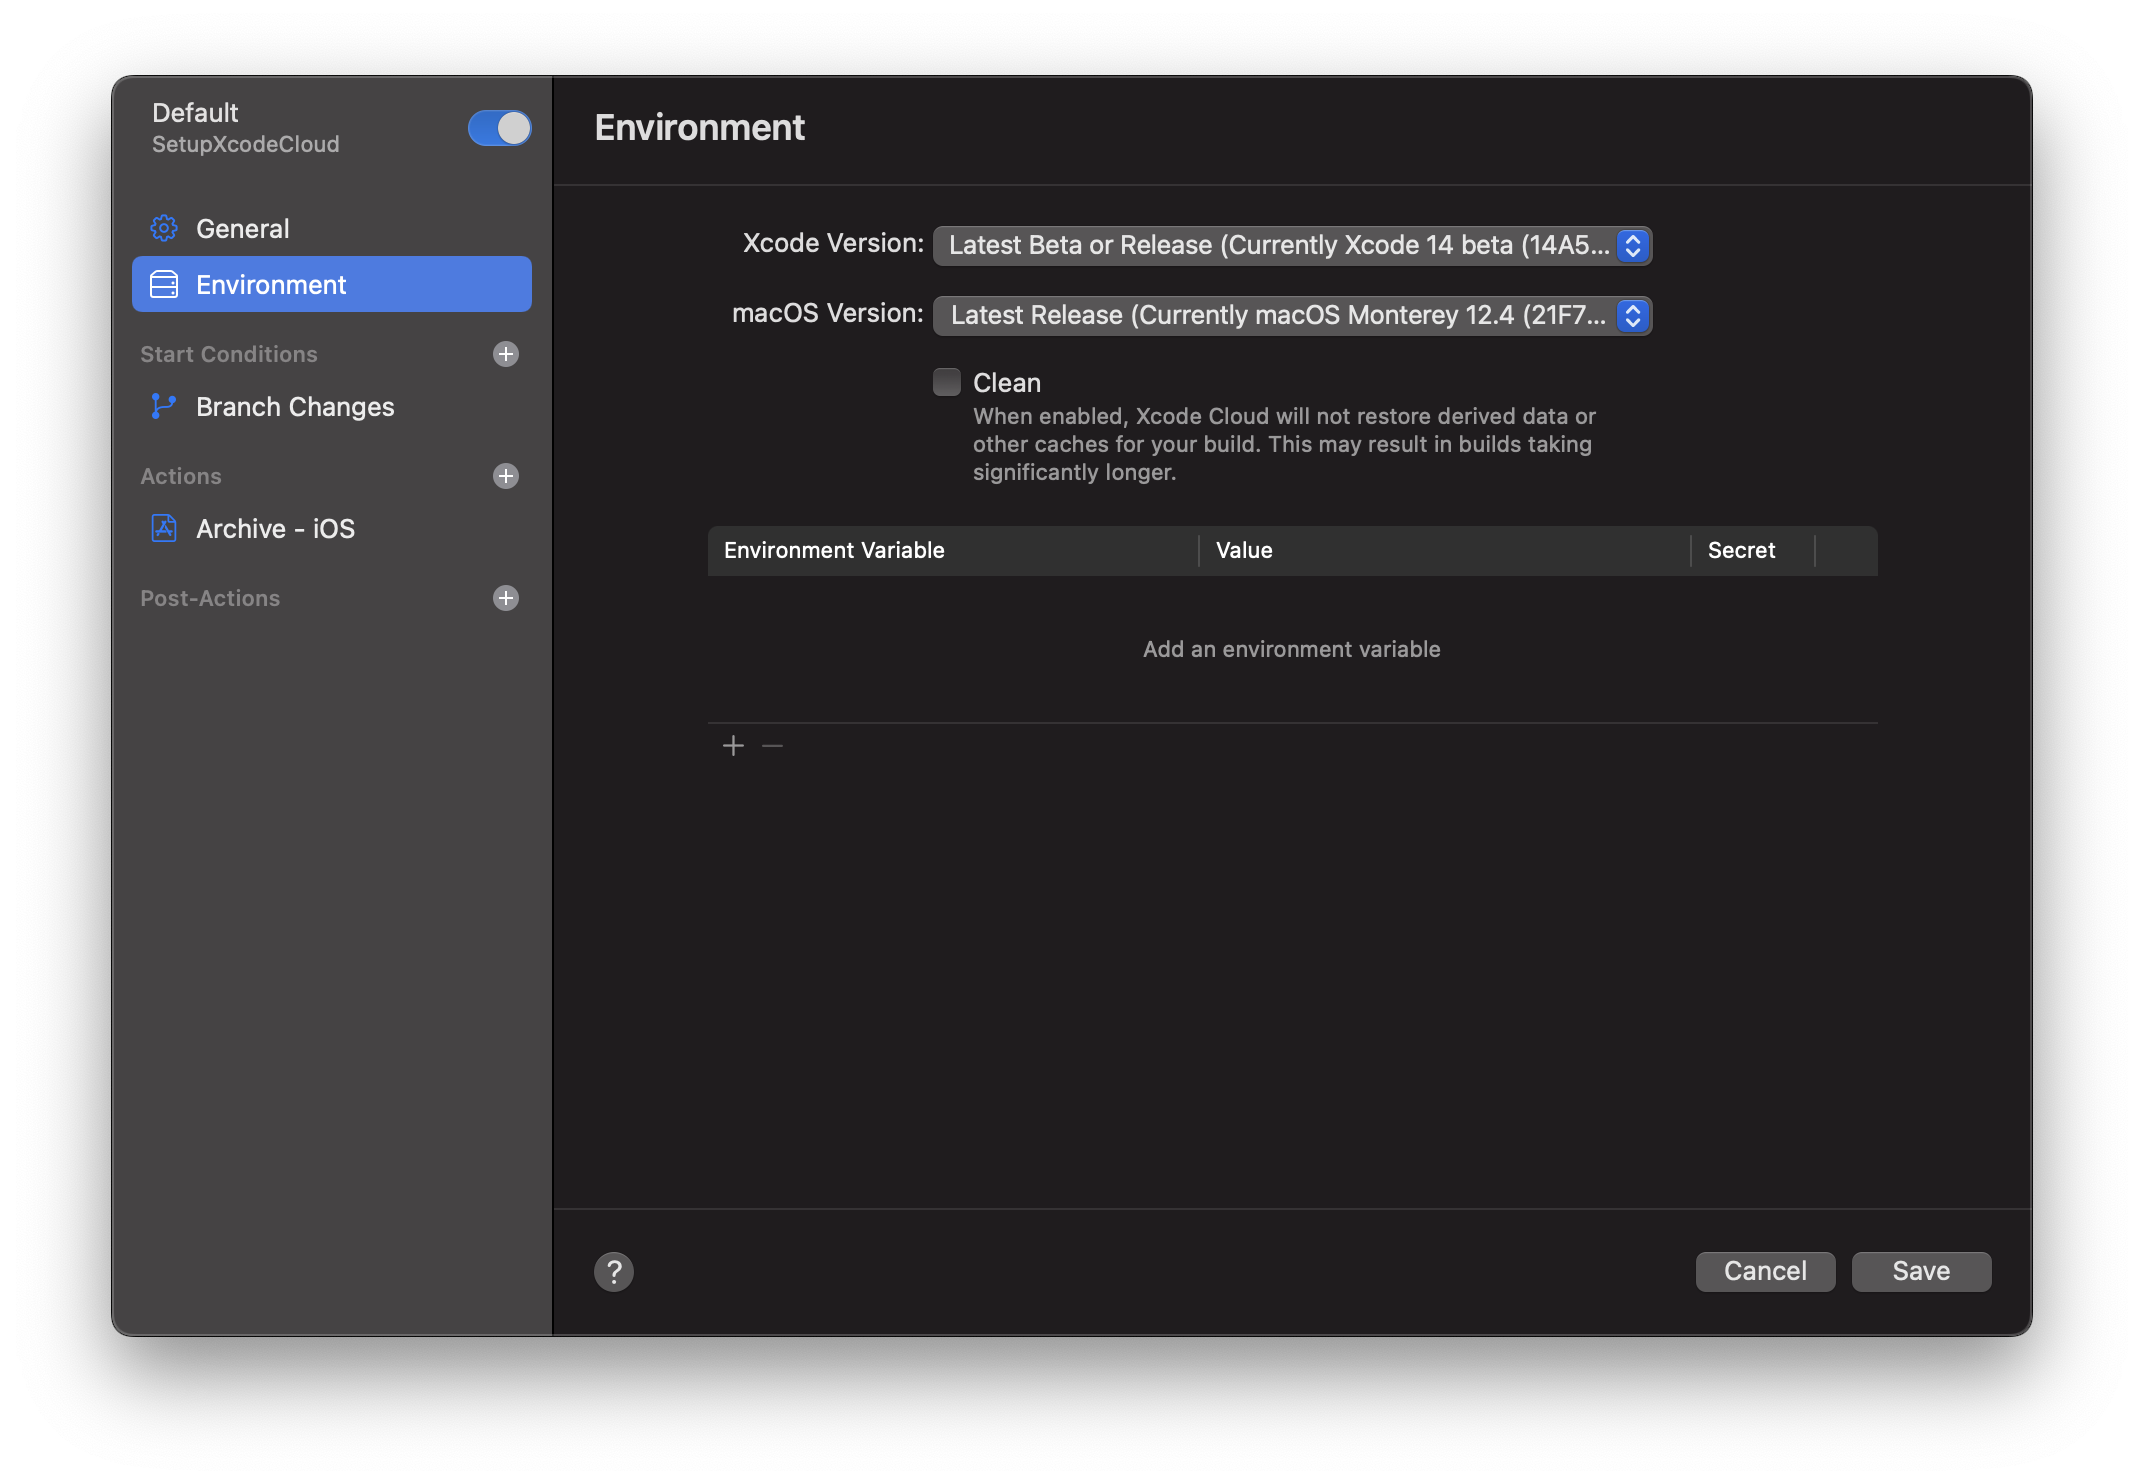Click the Environment sidebar icon
This screenshot has width=2144, height=1484.
tap(164, 285)
